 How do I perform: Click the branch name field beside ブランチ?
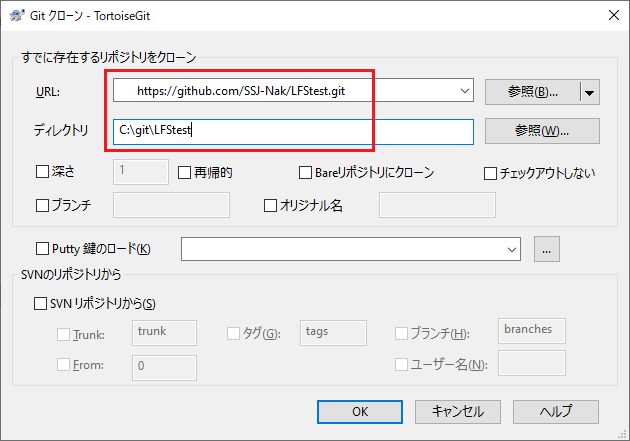click(171, 205)
